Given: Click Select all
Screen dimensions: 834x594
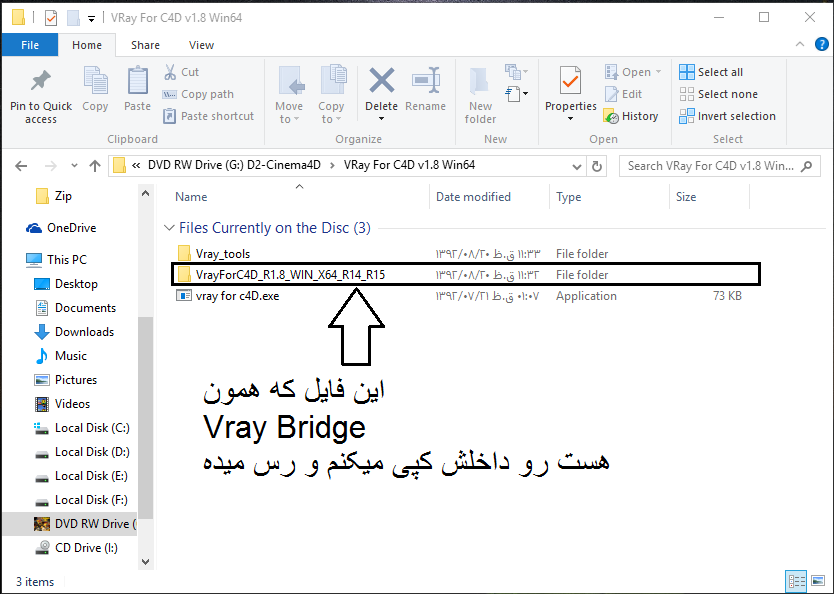Looking at the screenshot, I should pos(711,72).
